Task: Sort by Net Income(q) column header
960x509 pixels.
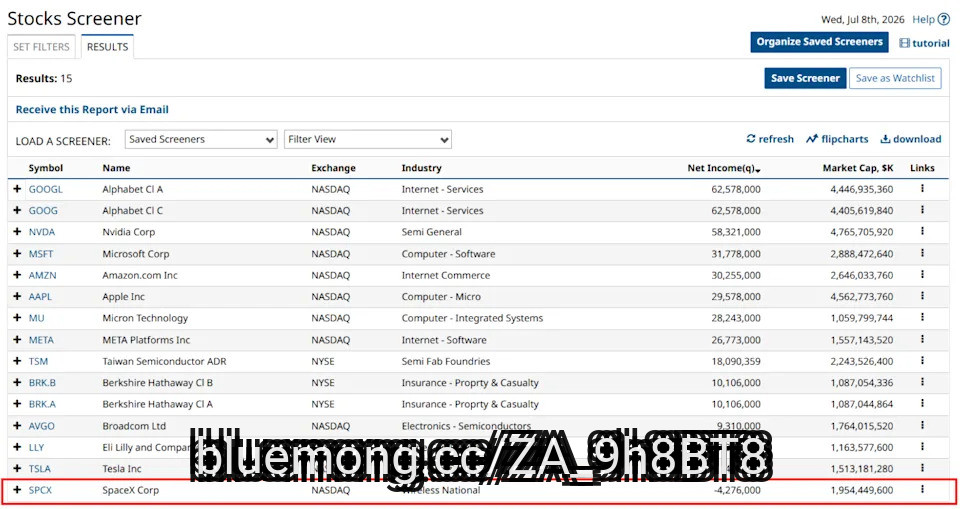Action: pos(724,168)
